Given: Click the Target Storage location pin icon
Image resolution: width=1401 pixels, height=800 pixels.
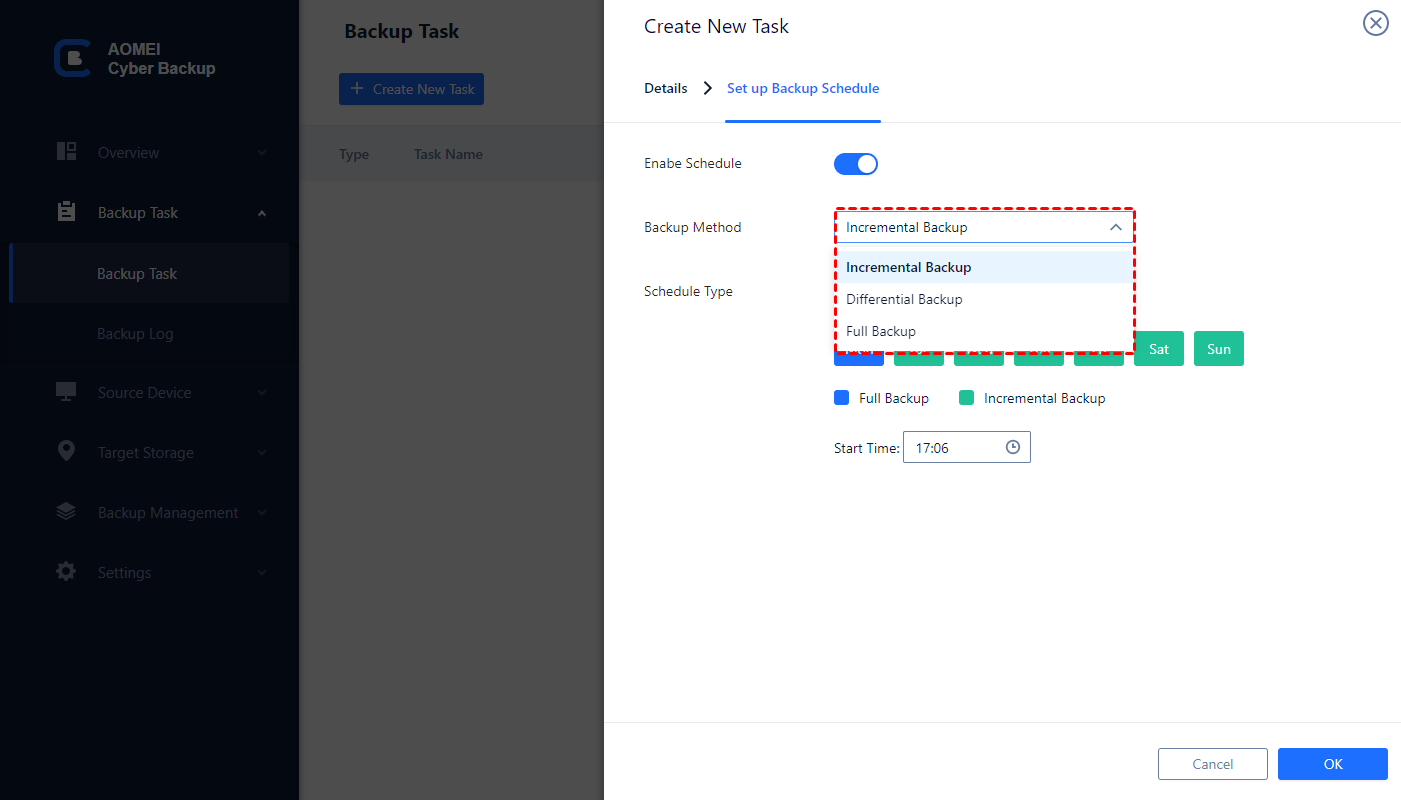Looking at the screenshot, I should [x=67, y=452].
